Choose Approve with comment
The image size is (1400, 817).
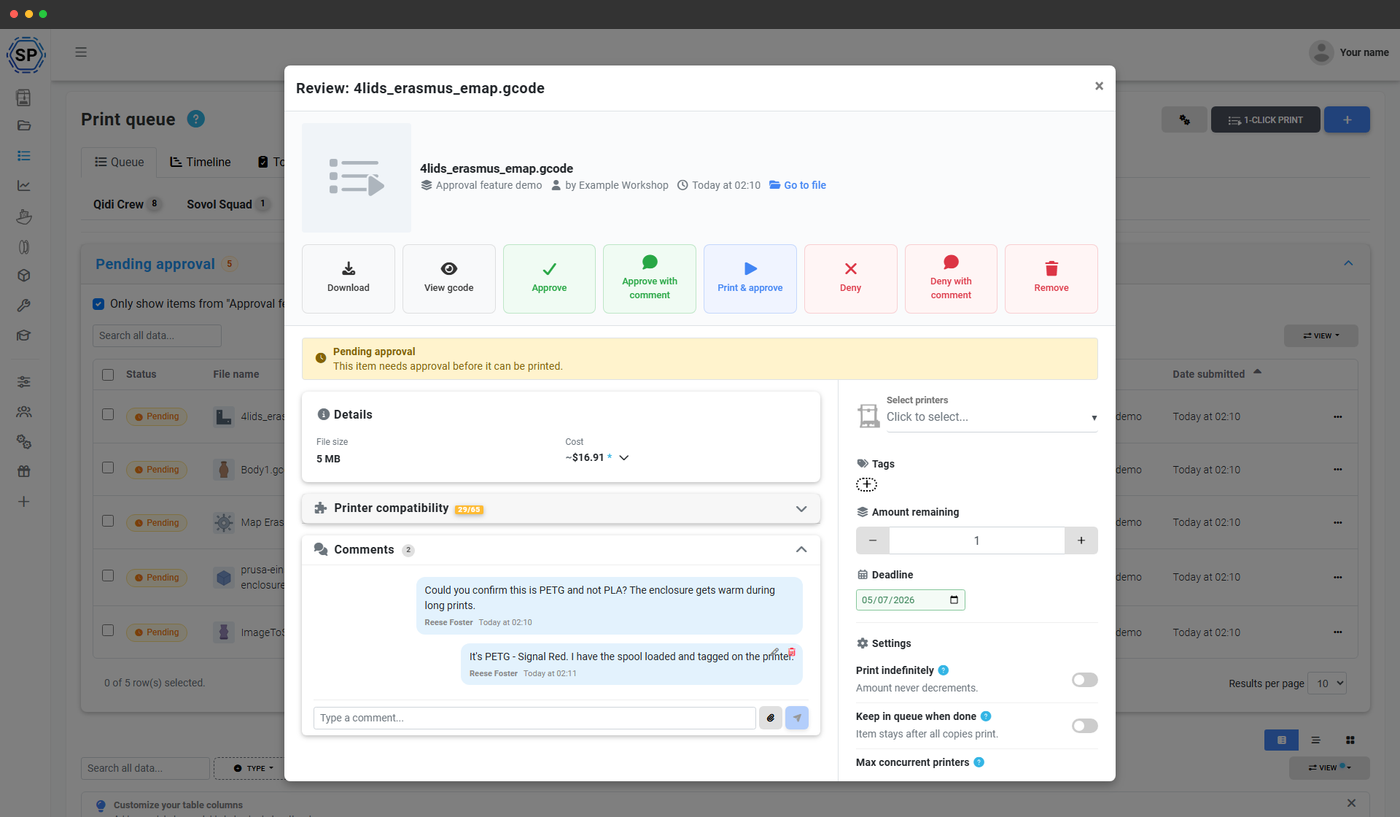(x=649, y=279)
